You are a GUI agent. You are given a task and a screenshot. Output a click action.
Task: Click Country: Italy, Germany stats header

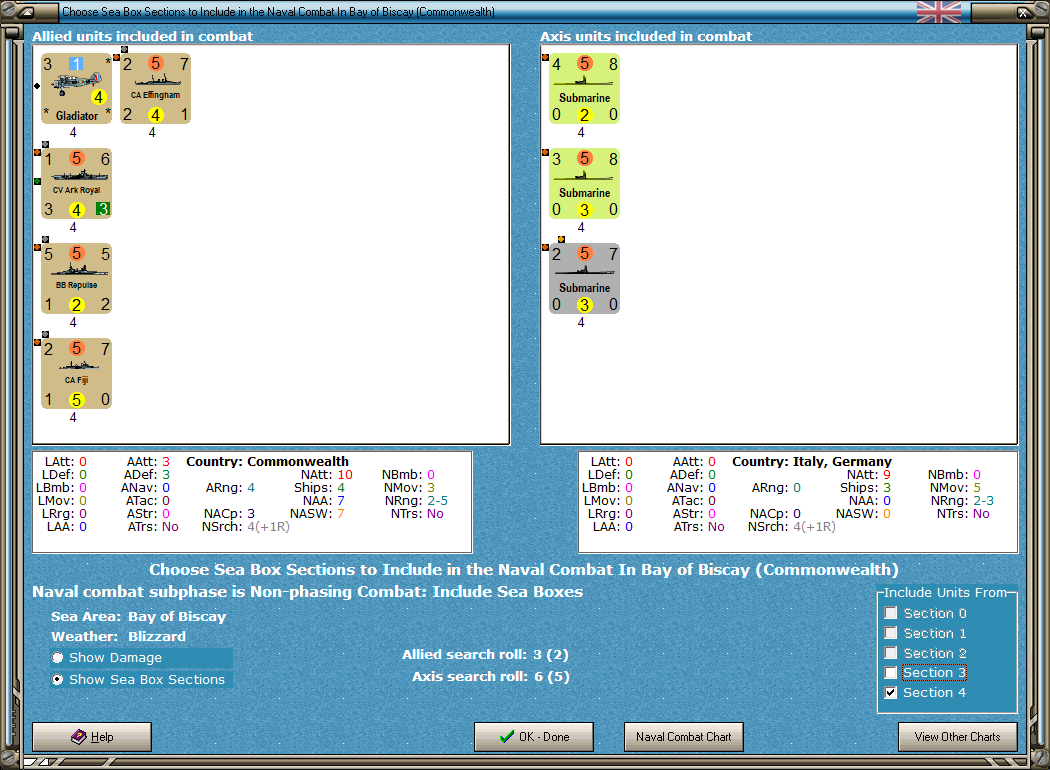tap(812, 461)
